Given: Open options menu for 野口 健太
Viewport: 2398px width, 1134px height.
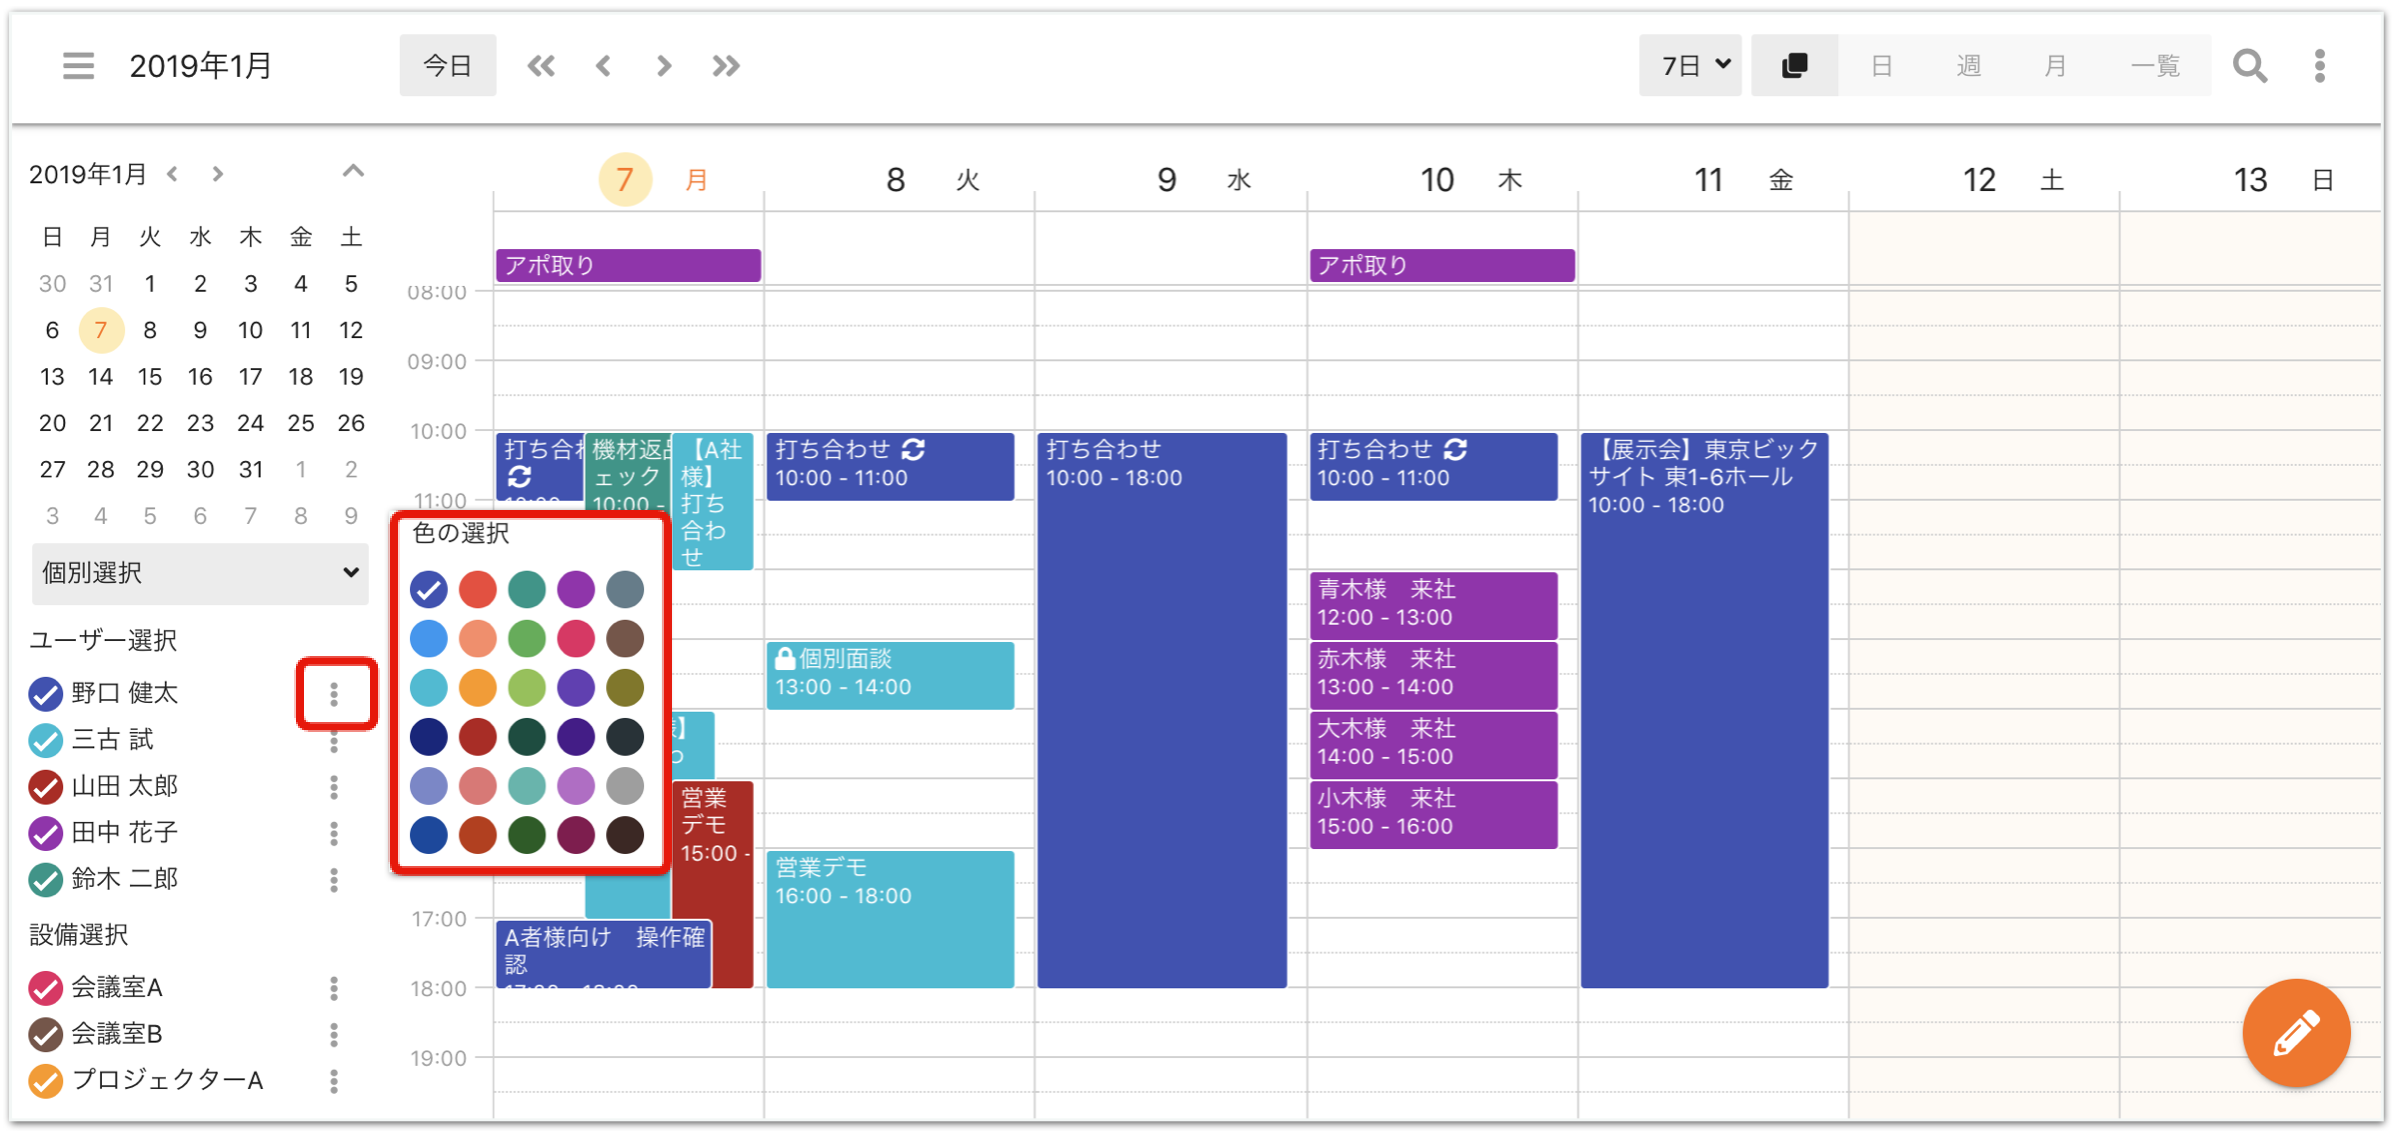Looking at the screenshot, I should 335,693.
